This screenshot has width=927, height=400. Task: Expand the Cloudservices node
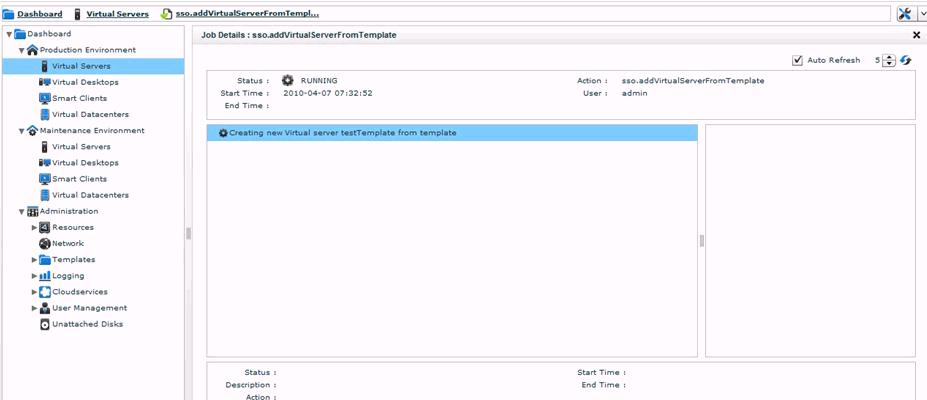pyautogui.click(x=34, y=292)
